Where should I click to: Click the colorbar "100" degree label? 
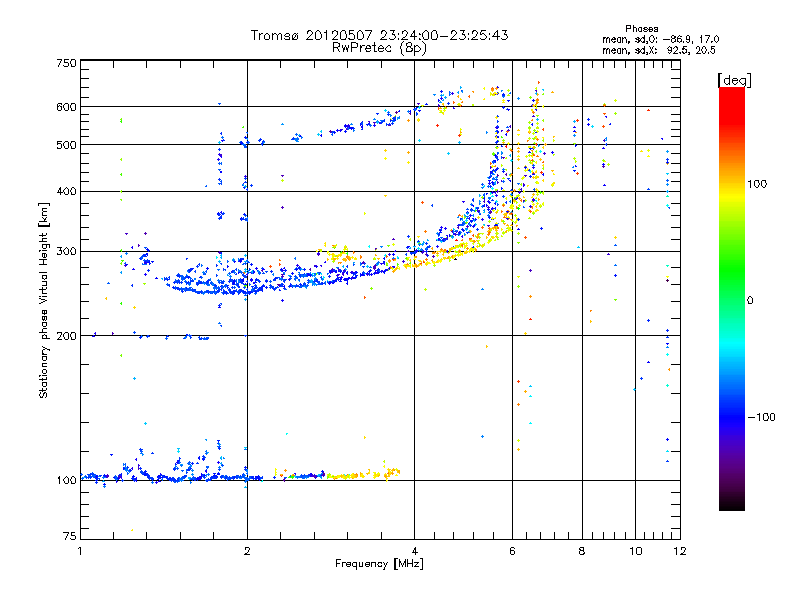pyautogui.click(x=757, y=184)
